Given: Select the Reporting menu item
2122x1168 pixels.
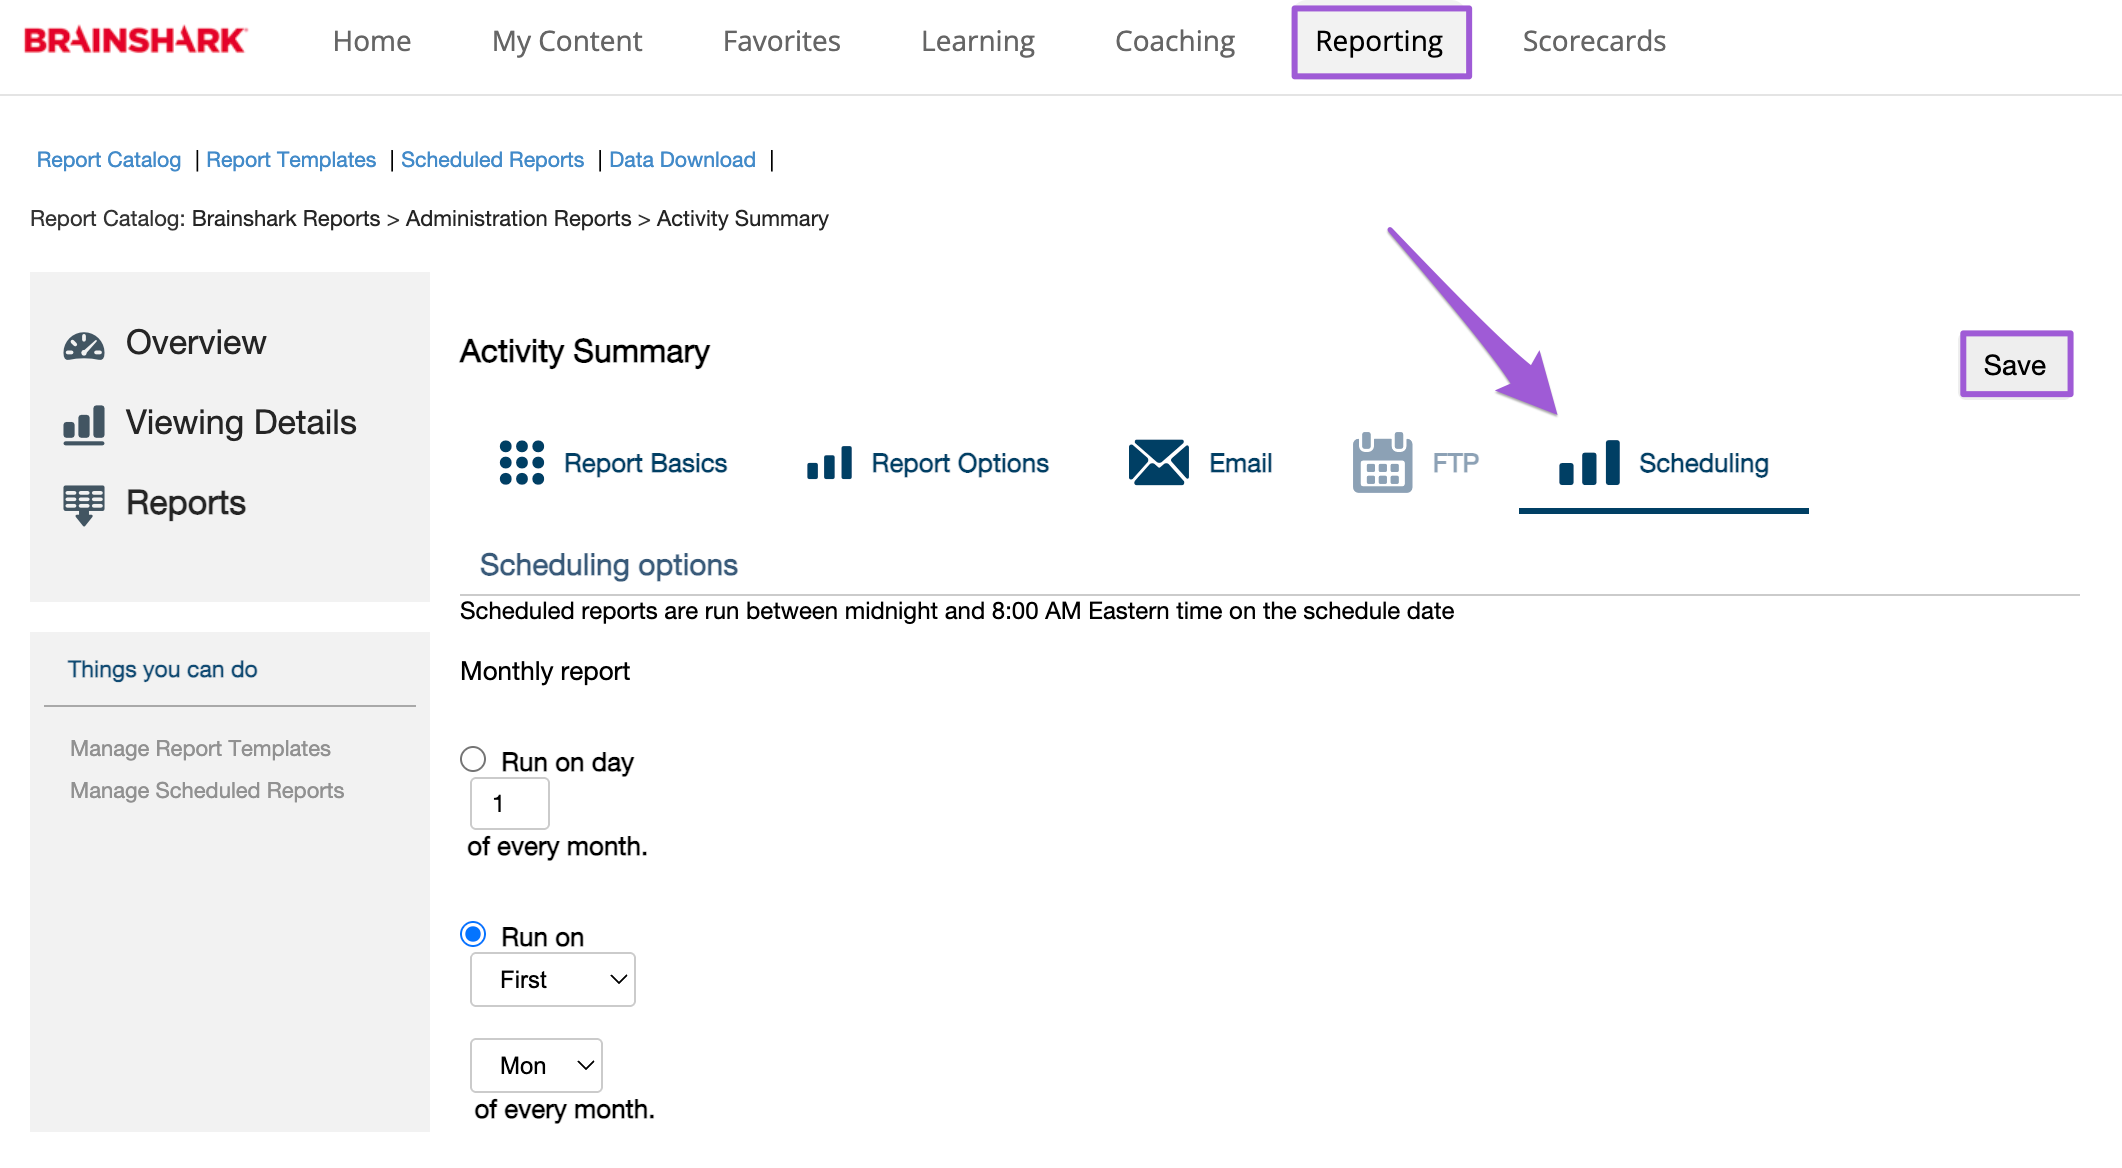Looking at the screenshot, I should [x=1380, y=41].
